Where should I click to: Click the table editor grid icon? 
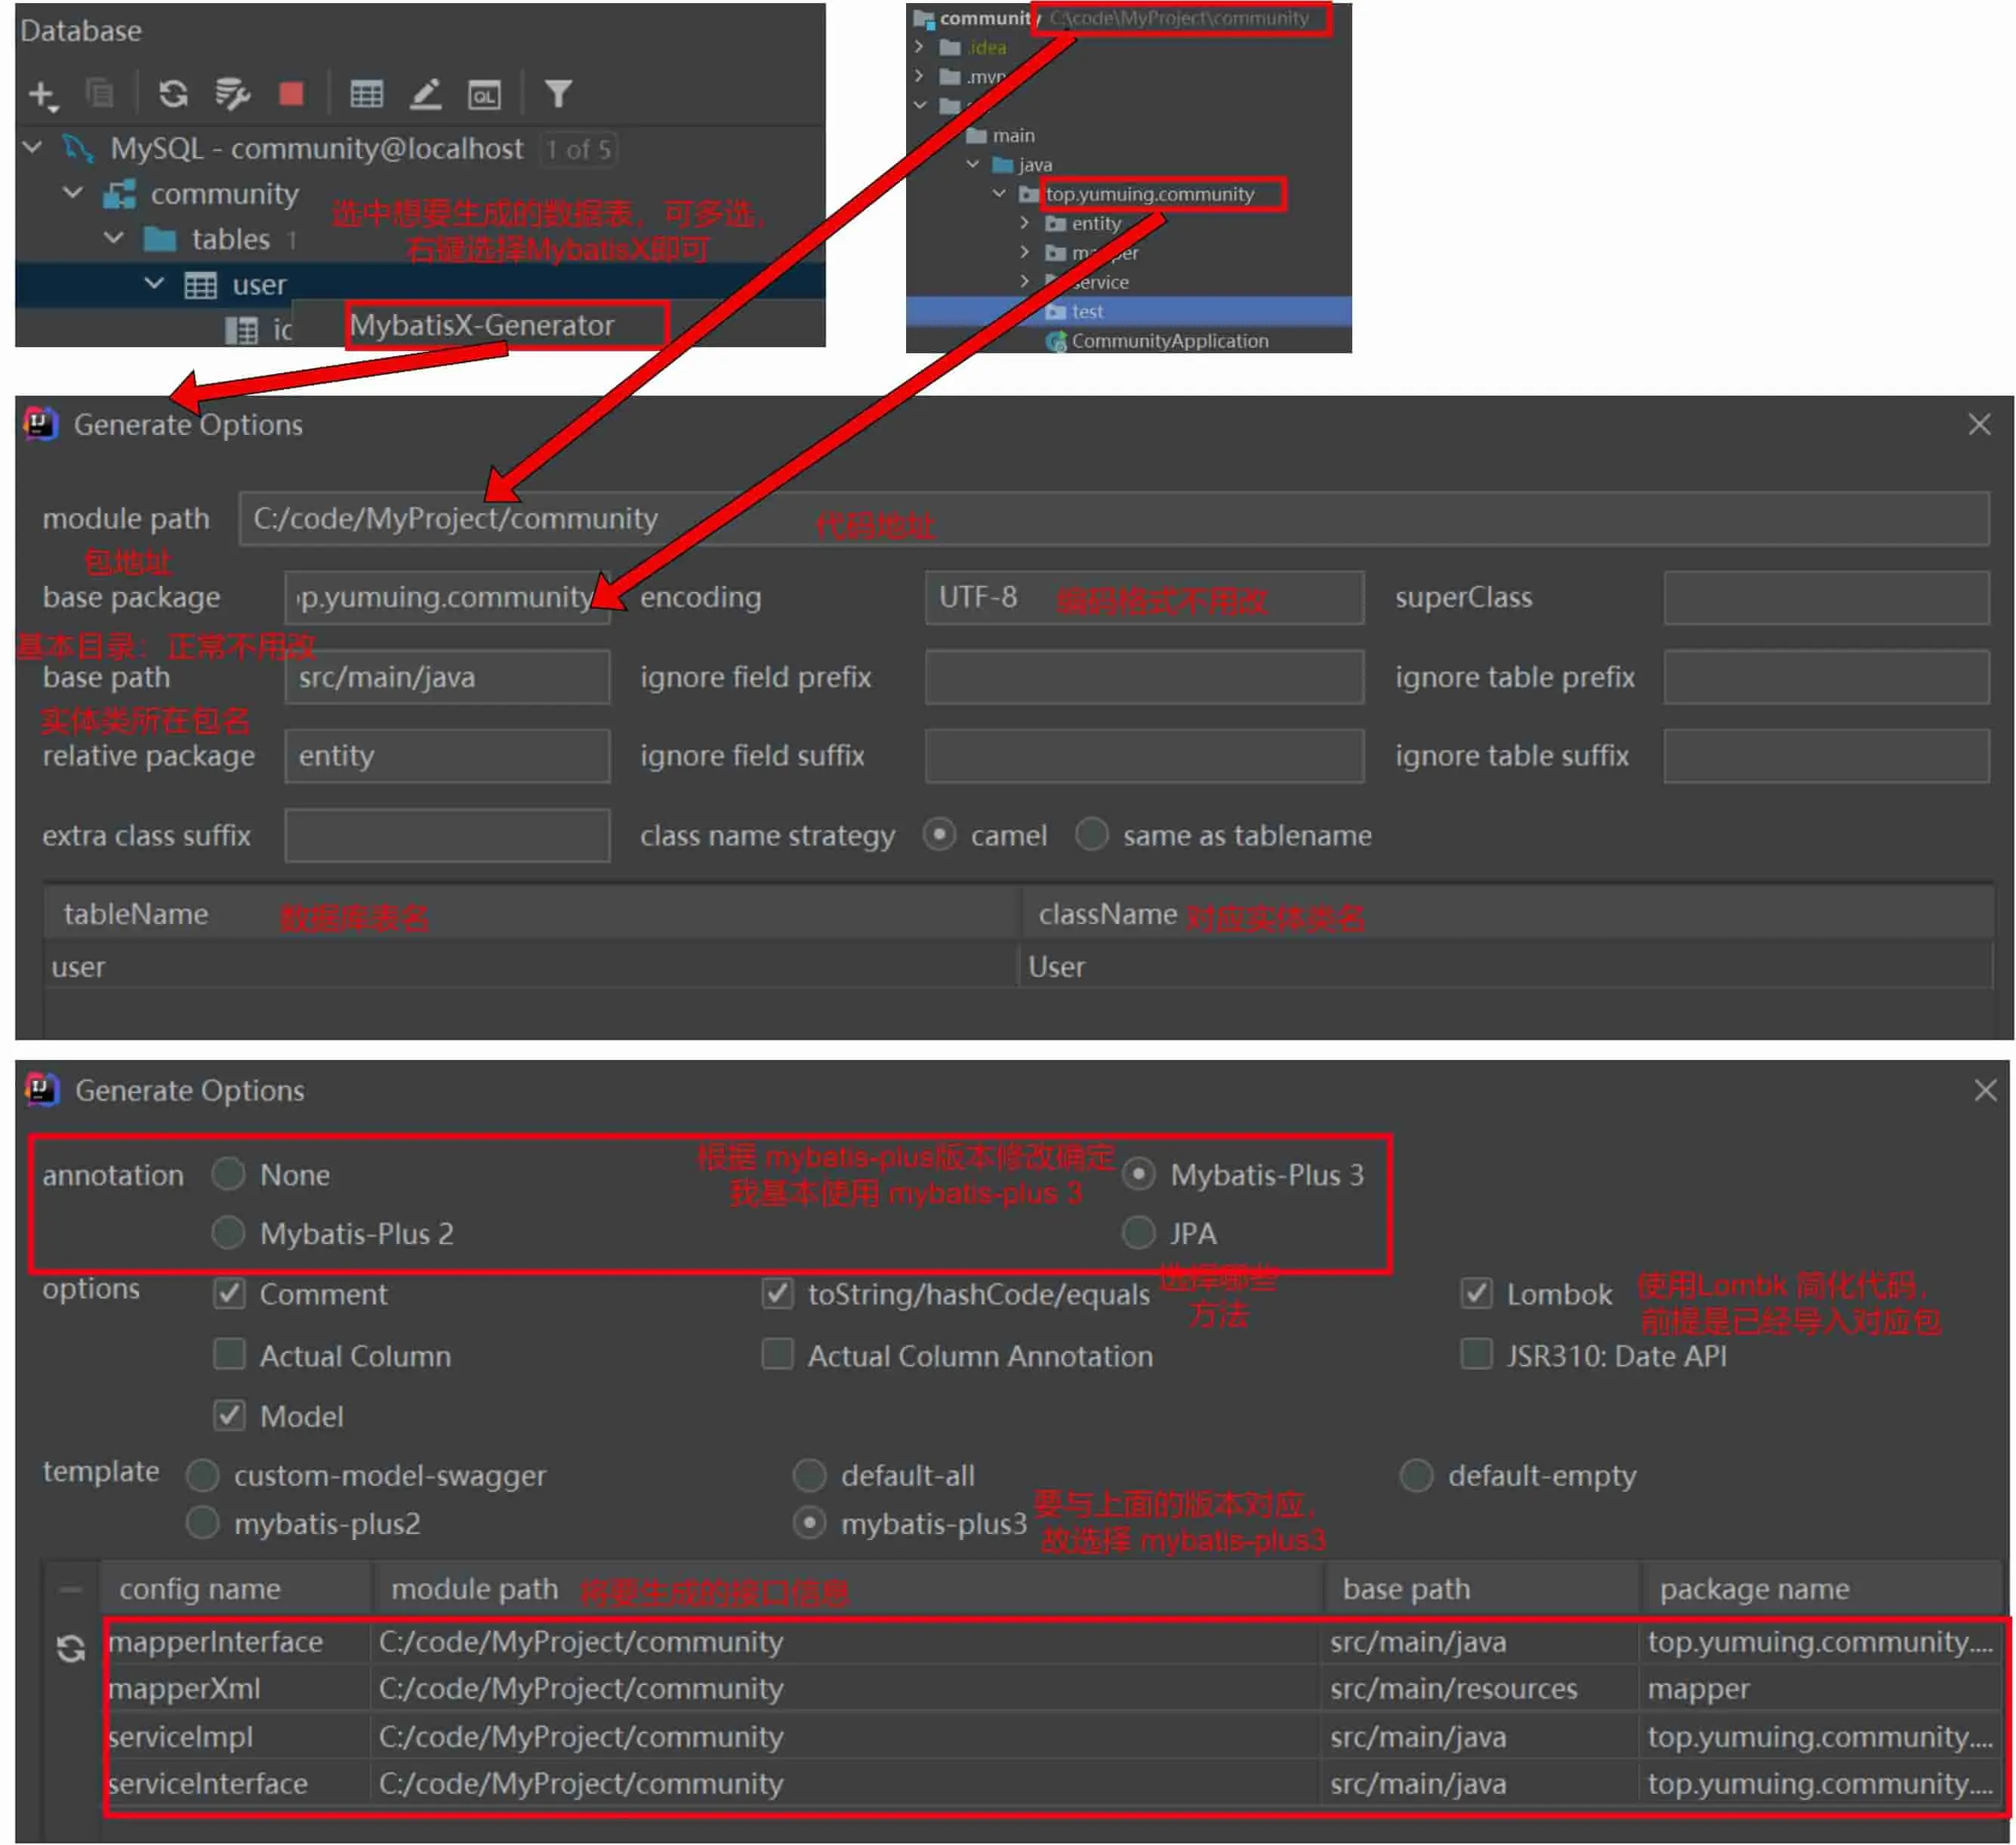point(366,94)
